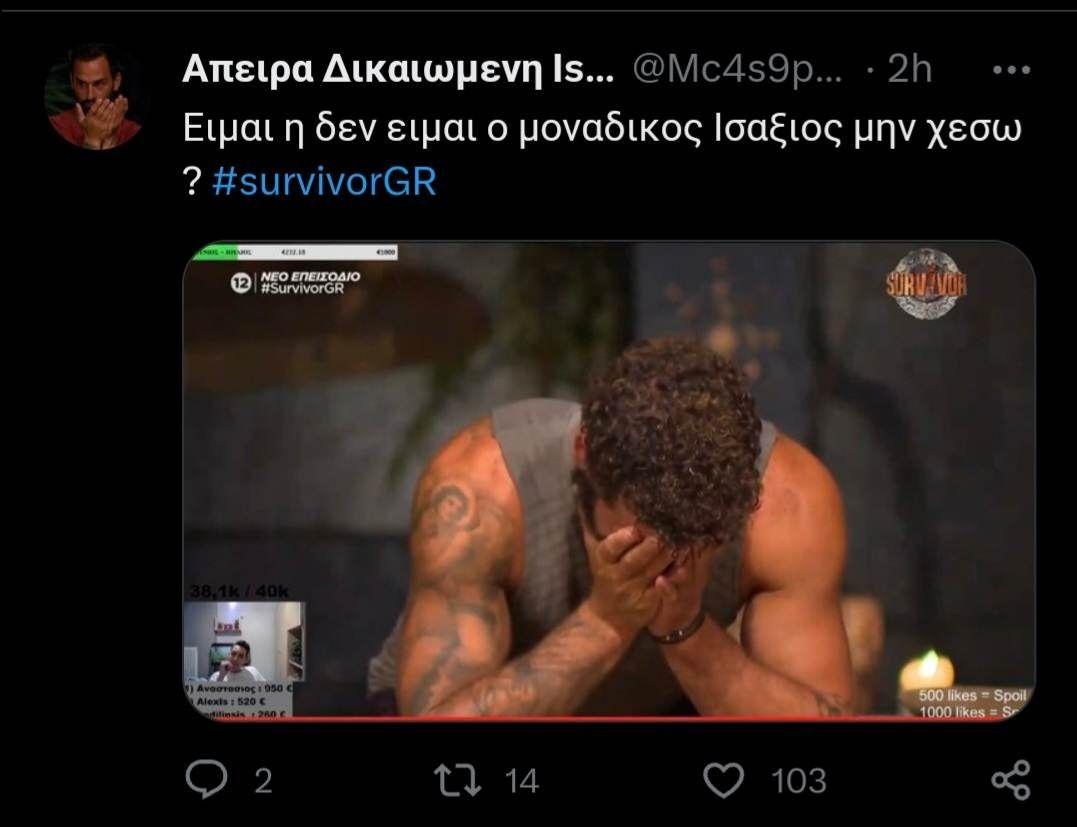View the reply count 2
Image resolution: width=1077 pixels, height=827 pixels.
click(x=263, y=781)
